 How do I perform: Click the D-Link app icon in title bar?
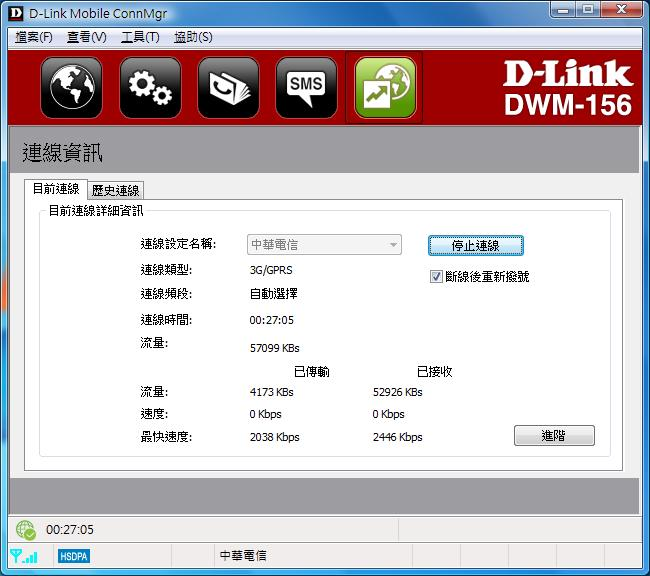point(16,13)
